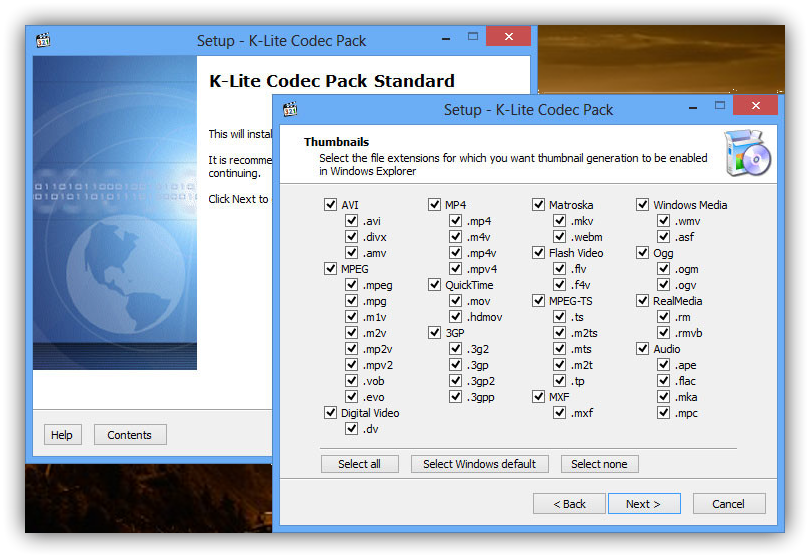Uncheck the Matroska group checkbox

pos(538,205)
